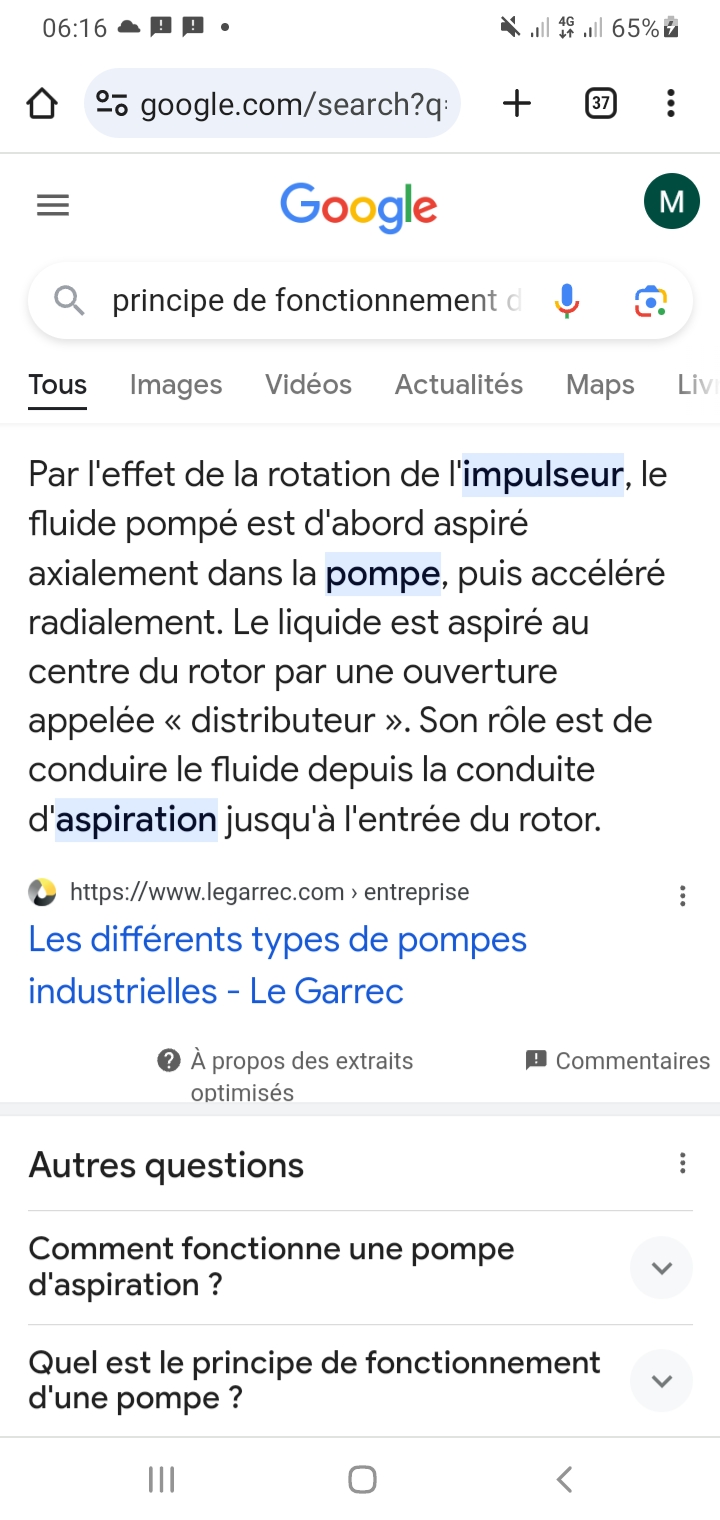The height and width of the screenshot is (1520, 720).
Task: Open Google hamburger menu
Action: pos(53,206)
